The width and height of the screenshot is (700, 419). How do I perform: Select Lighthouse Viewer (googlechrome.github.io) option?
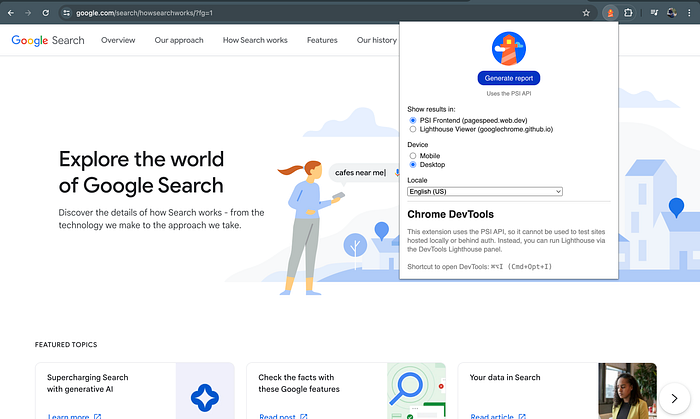(x=412, y=129)
